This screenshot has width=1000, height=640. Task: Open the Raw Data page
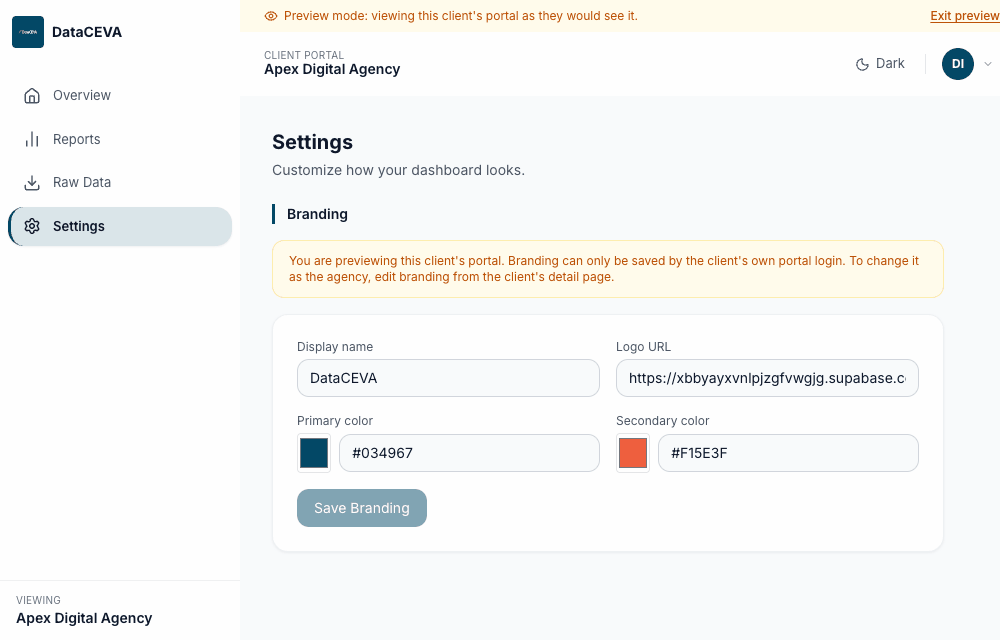click(120, 182)
